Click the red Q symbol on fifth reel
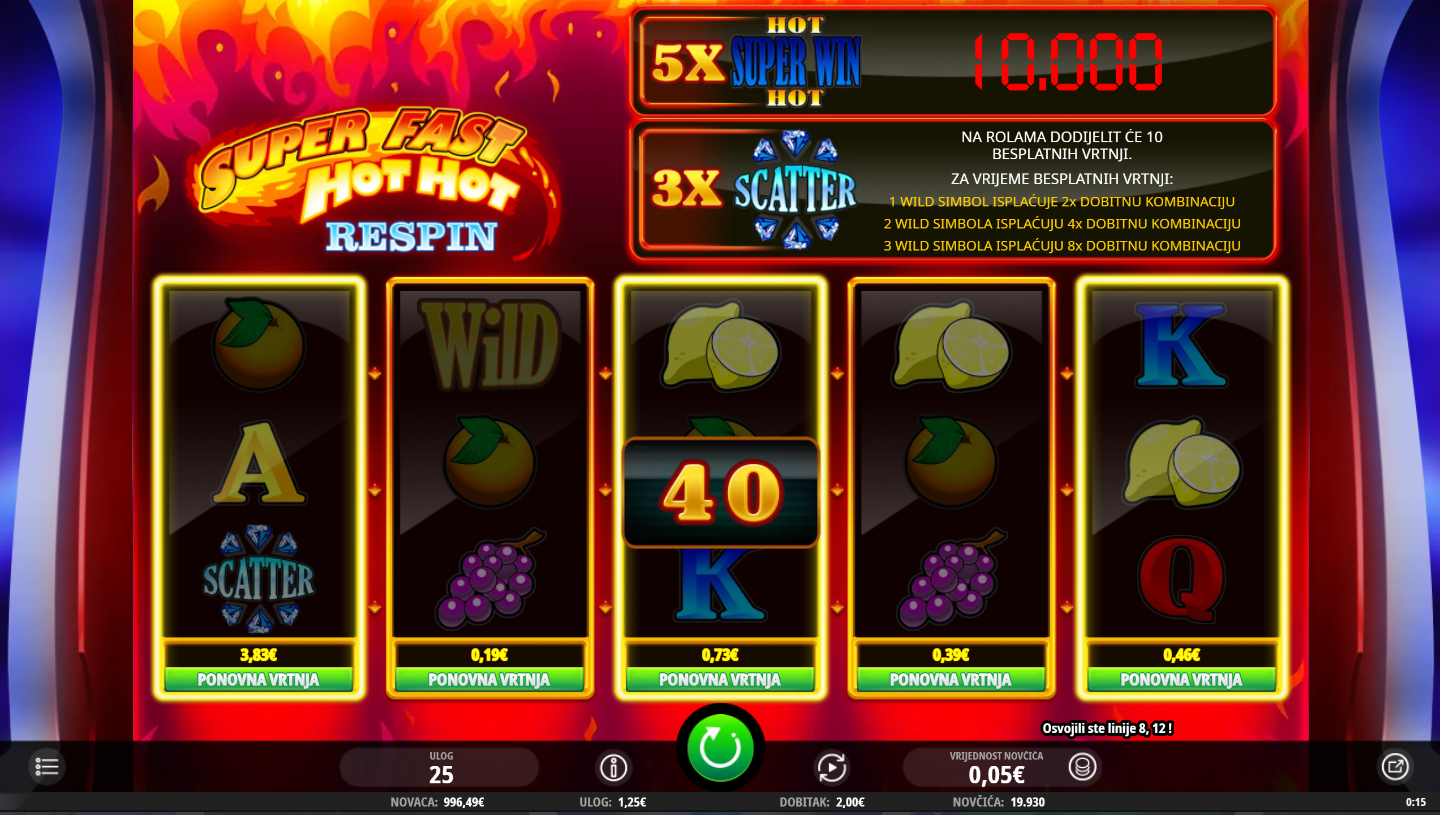This screenshot has height=815, width=1440. click(x=1181, y=580)
